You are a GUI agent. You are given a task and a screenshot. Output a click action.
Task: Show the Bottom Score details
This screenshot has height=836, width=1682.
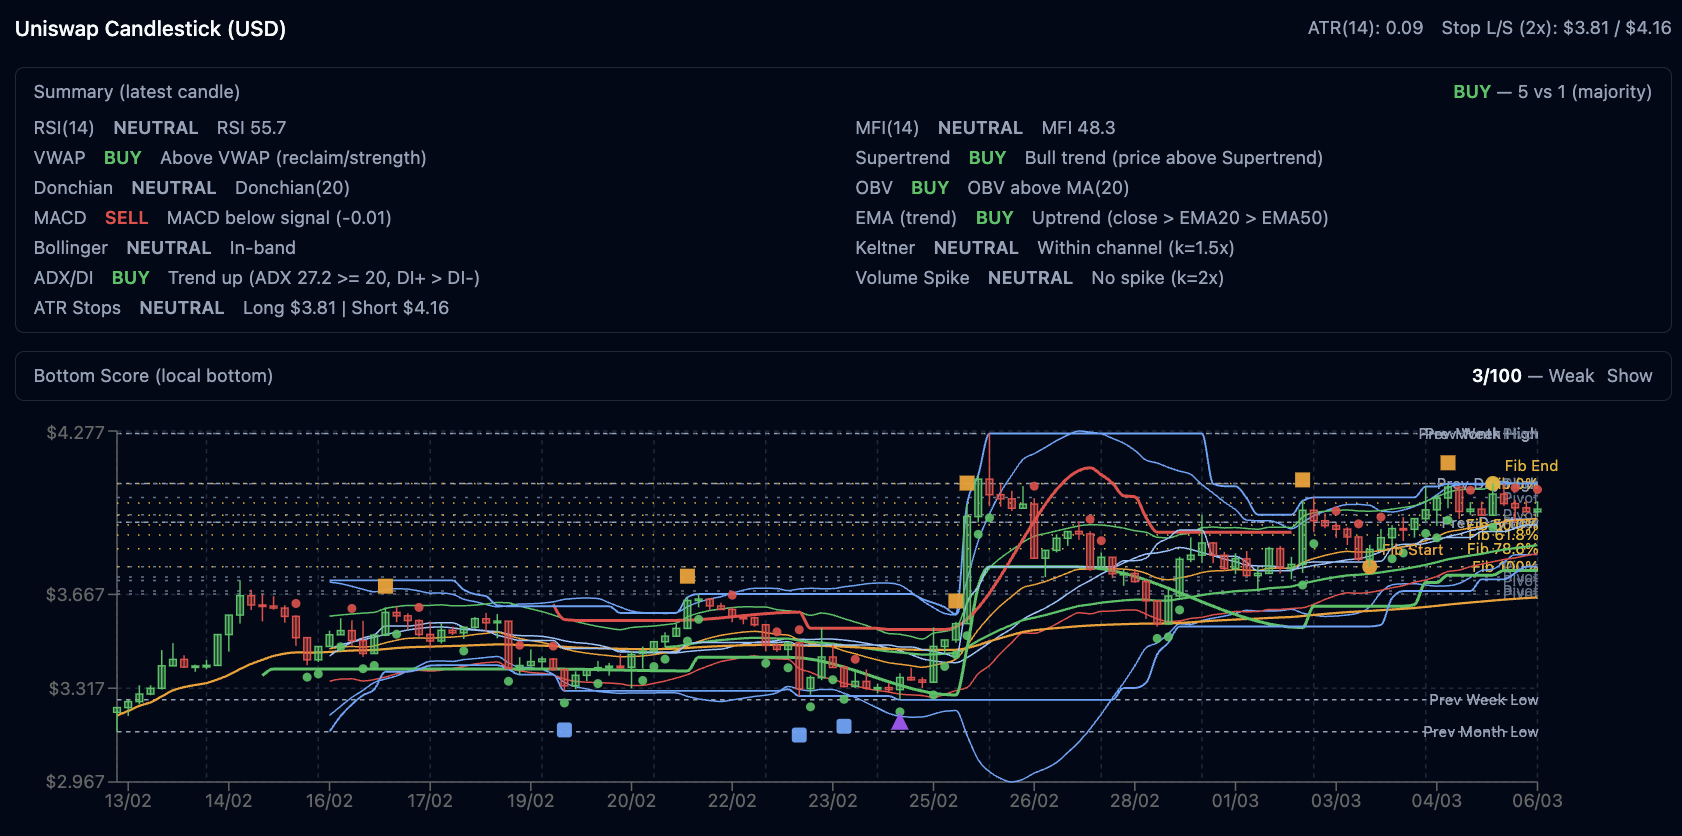[1629, 376]
